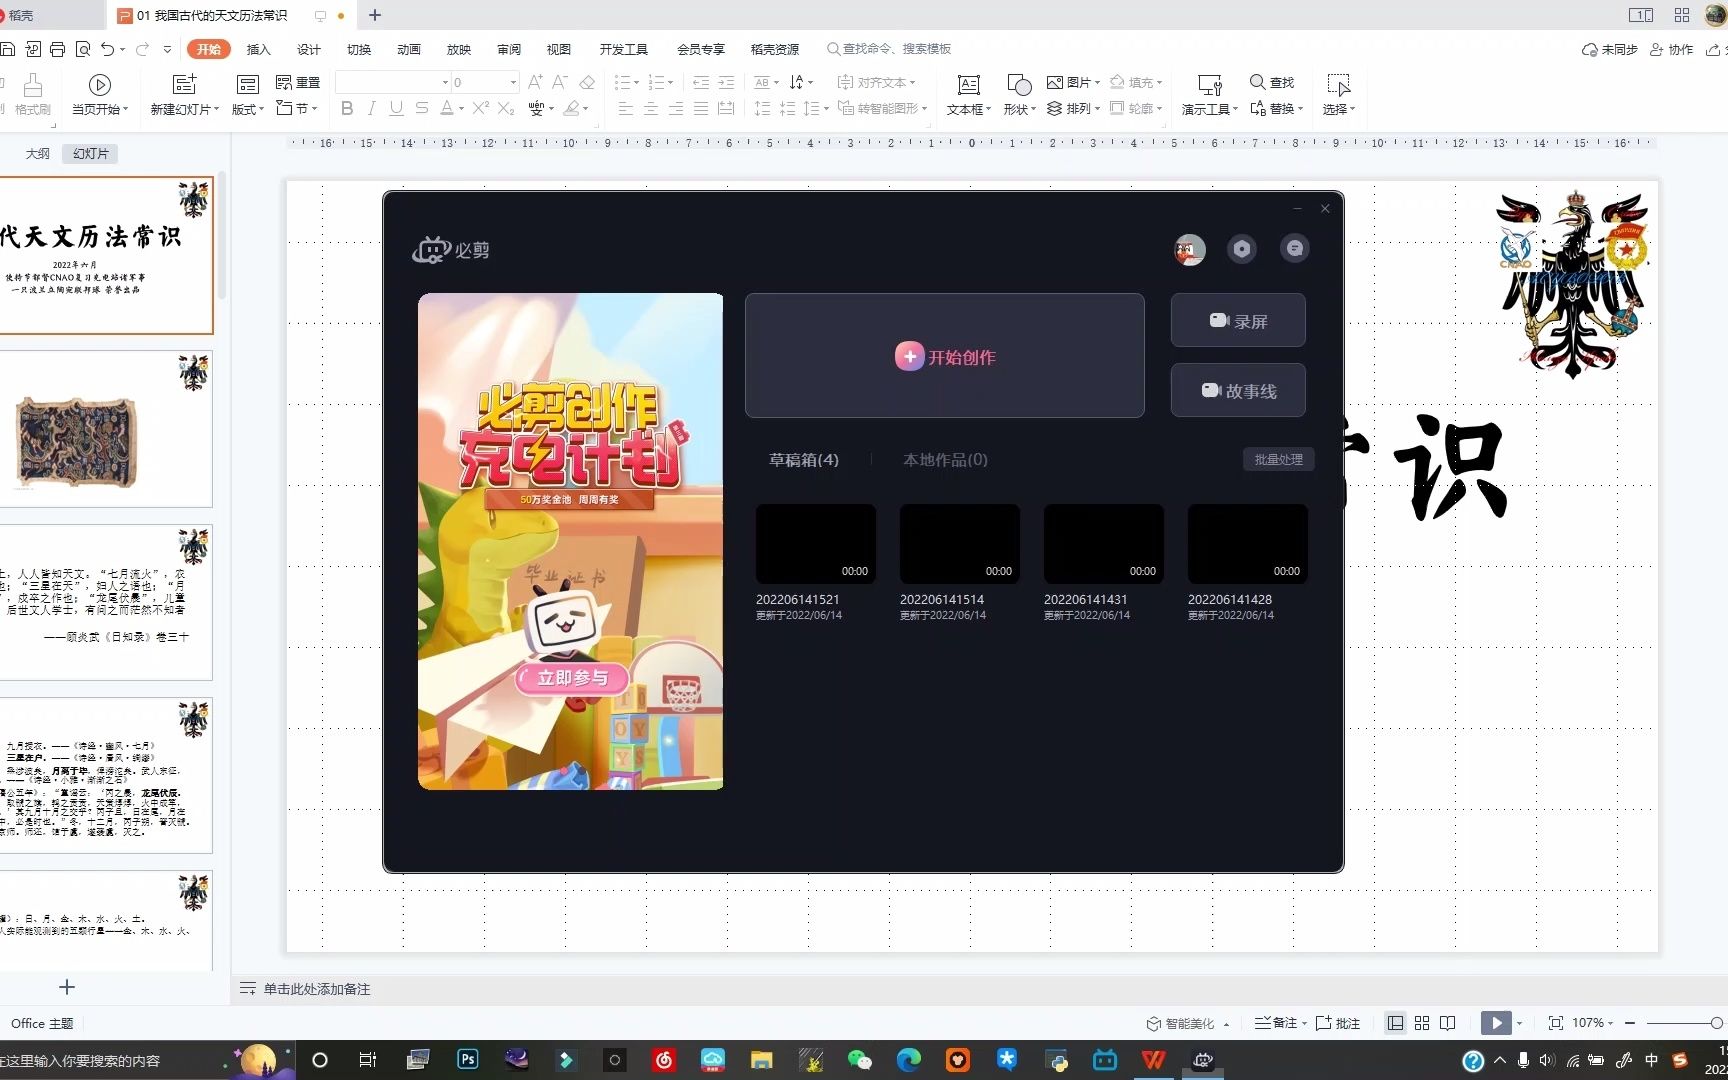1728x1080 pixels.
Task: Switch to the 大纲 outline pane tab
Action: [x=37, y=154]
